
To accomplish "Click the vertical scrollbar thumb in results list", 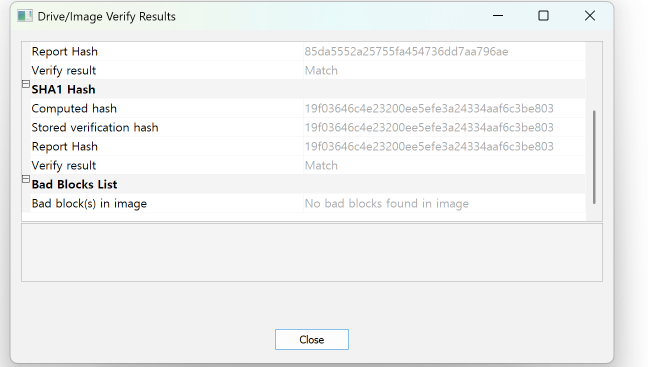I will 594,157.
